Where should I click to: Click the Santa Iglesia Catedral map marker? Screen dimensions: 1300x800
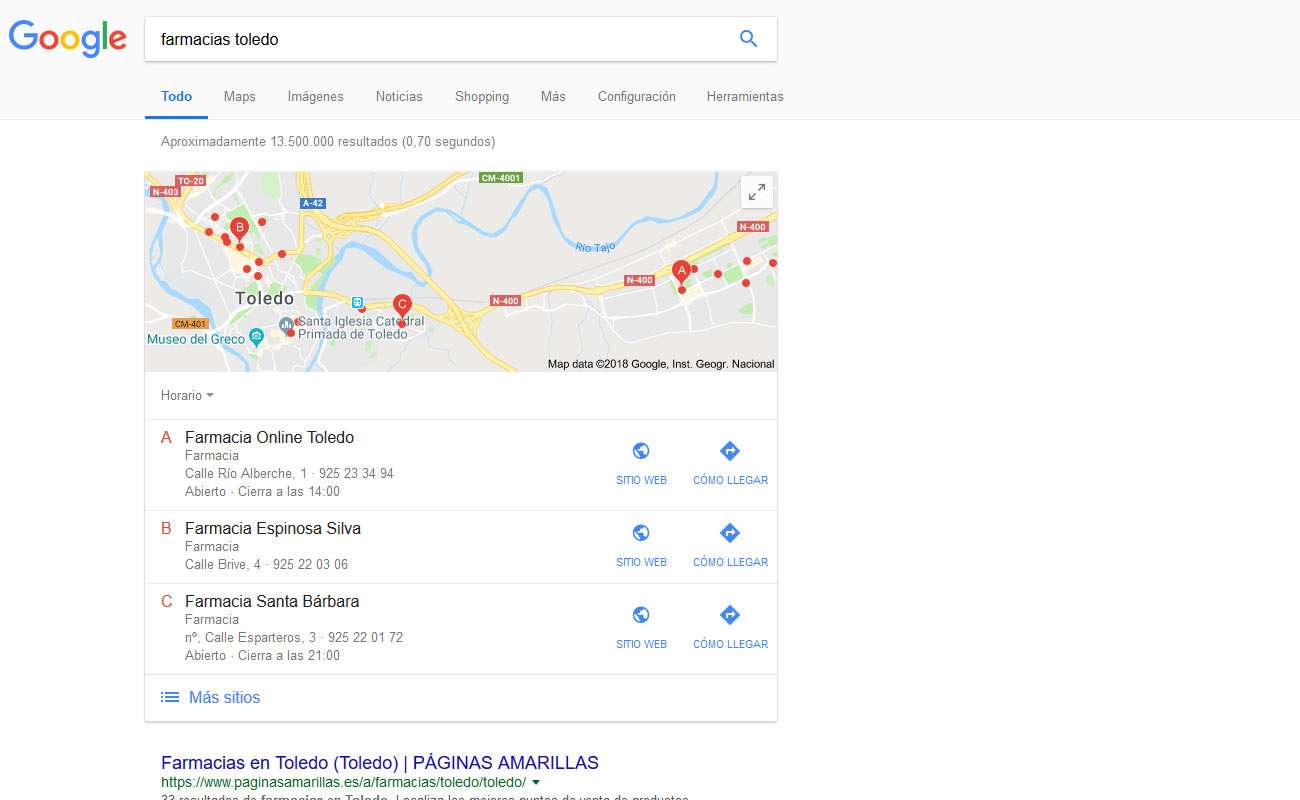pyautogui.click(x=287, y=325)
